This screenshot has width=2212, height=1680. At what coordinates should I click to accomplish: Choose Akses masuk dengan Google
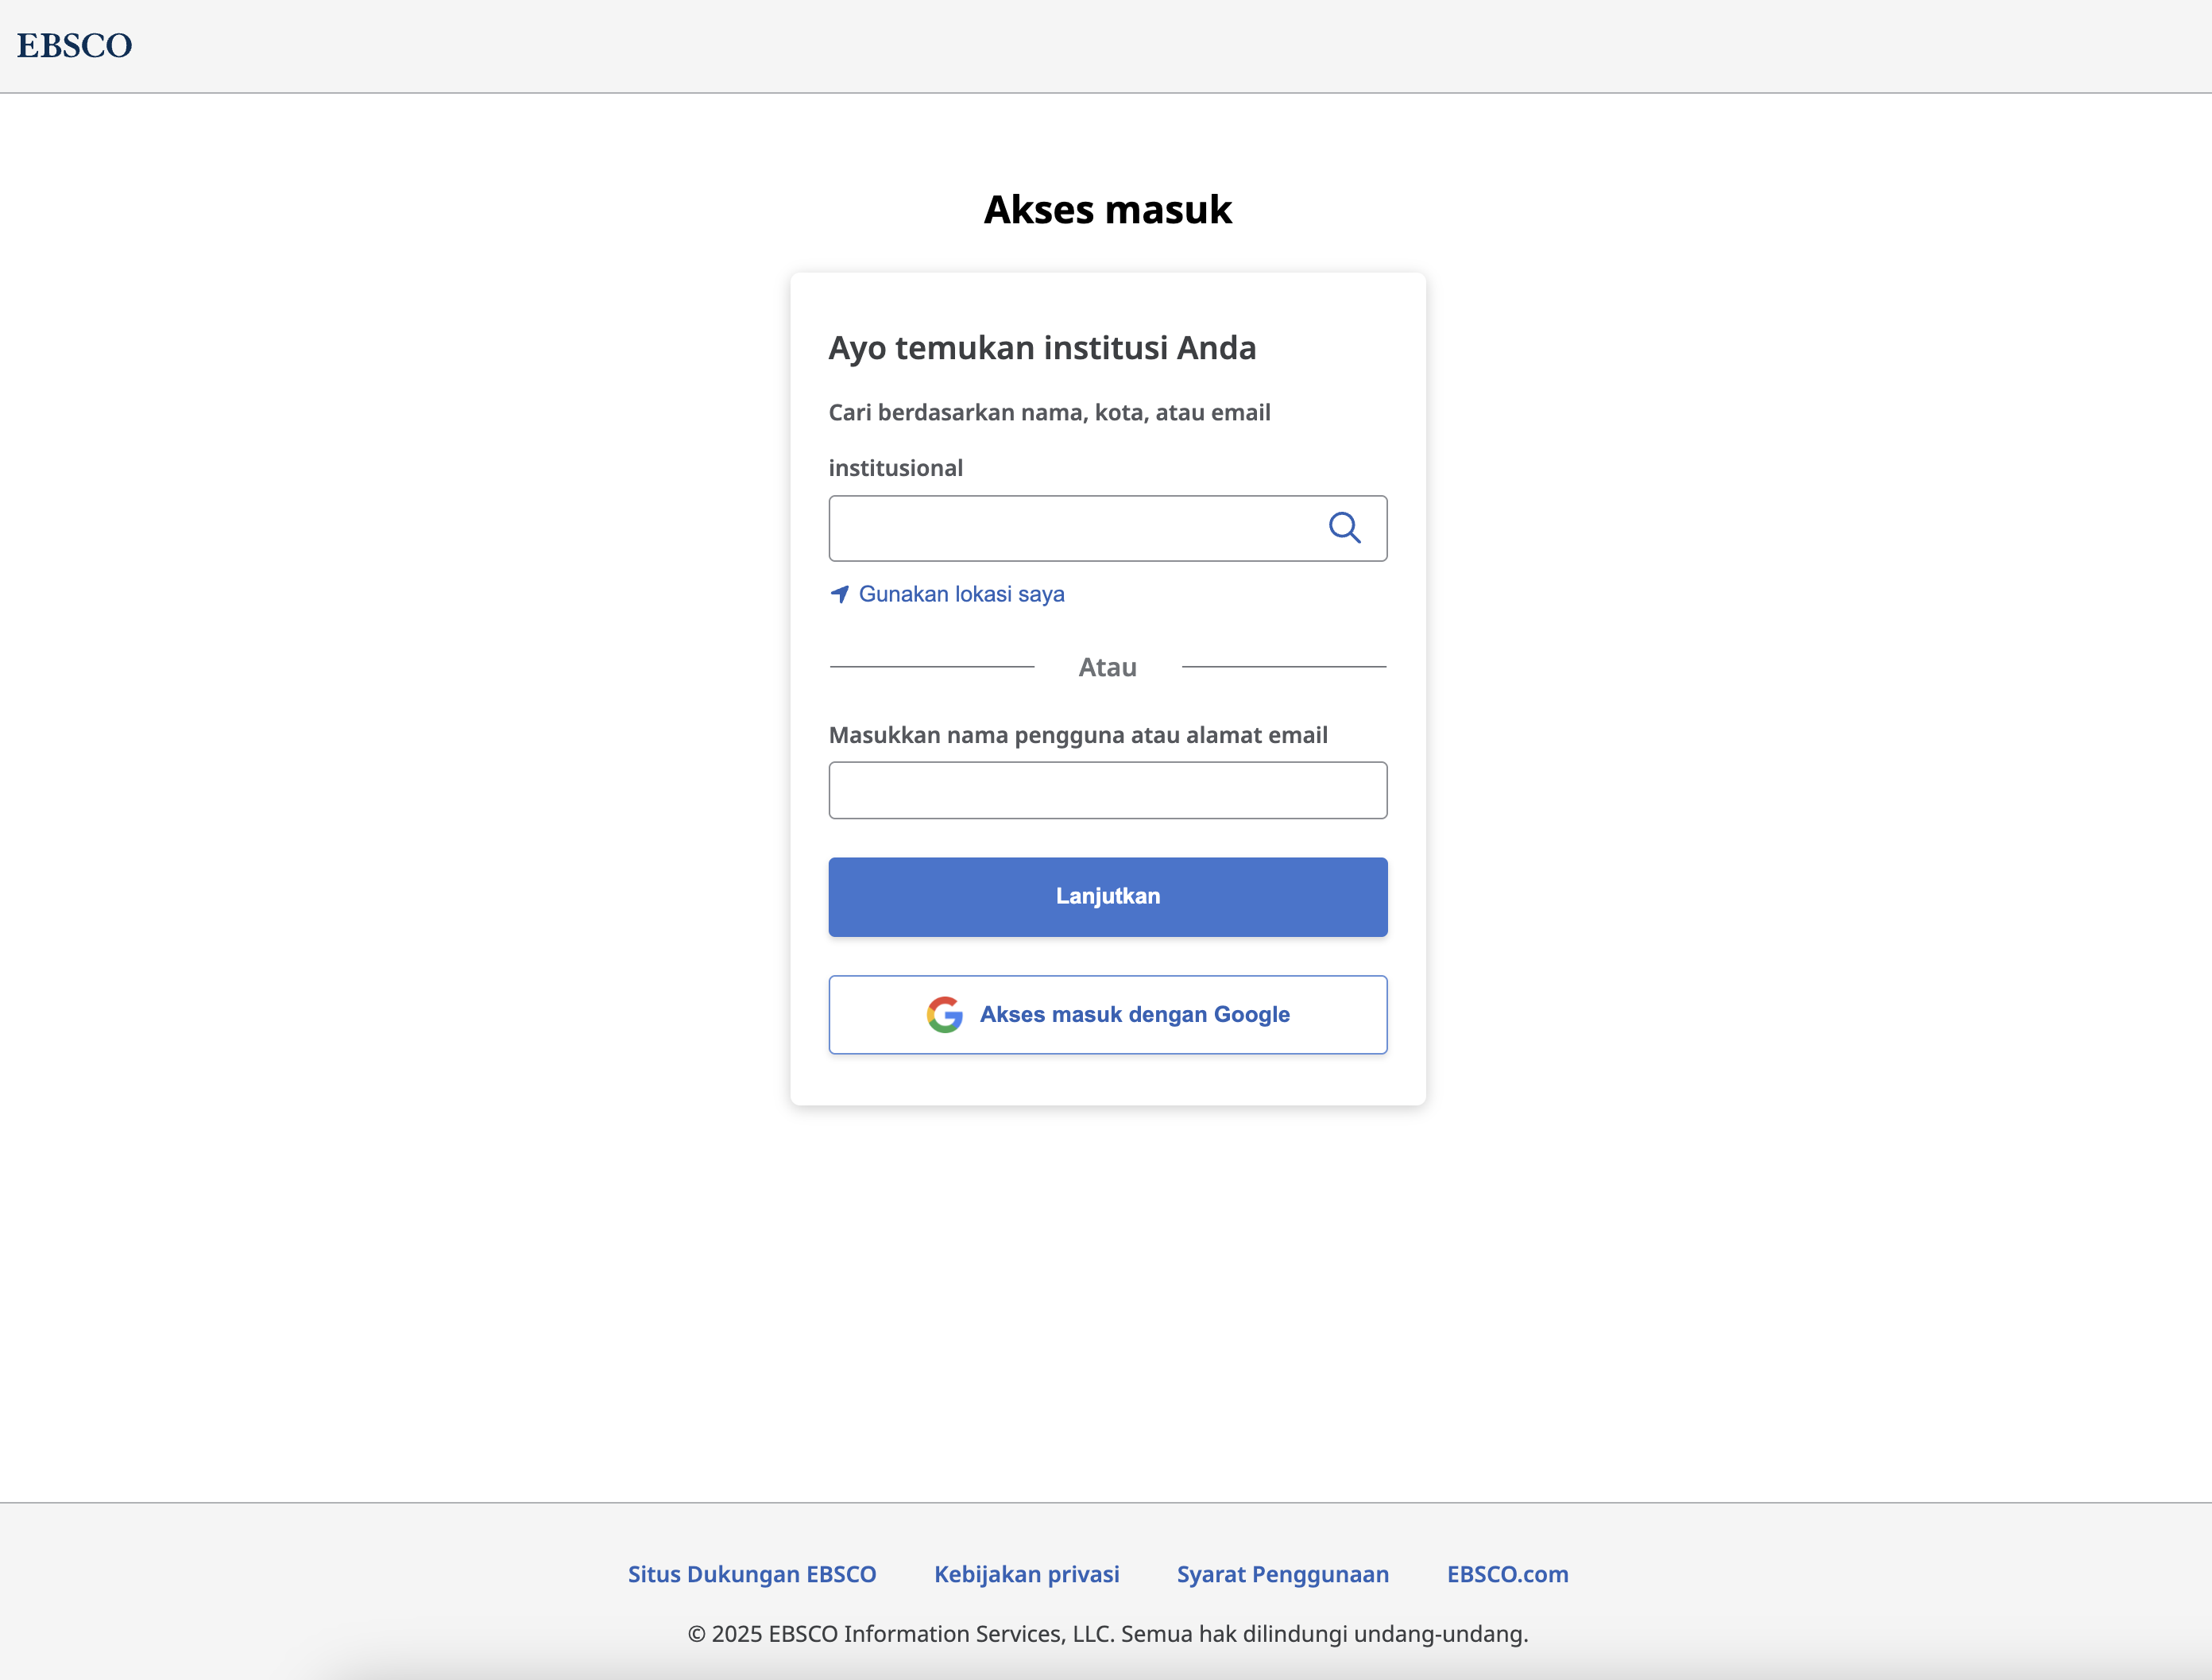click(1134, 1014)
